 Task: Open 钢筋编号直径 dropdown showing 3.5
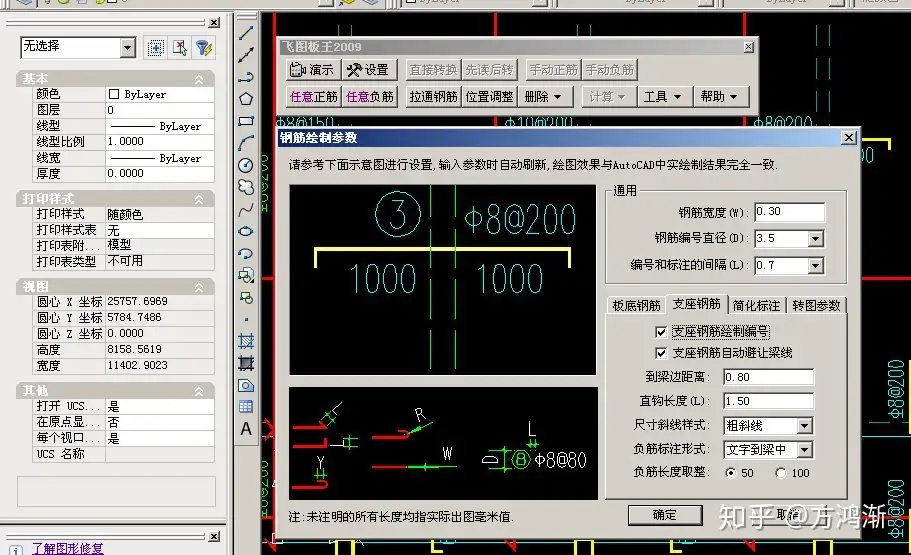coord(816,238)
